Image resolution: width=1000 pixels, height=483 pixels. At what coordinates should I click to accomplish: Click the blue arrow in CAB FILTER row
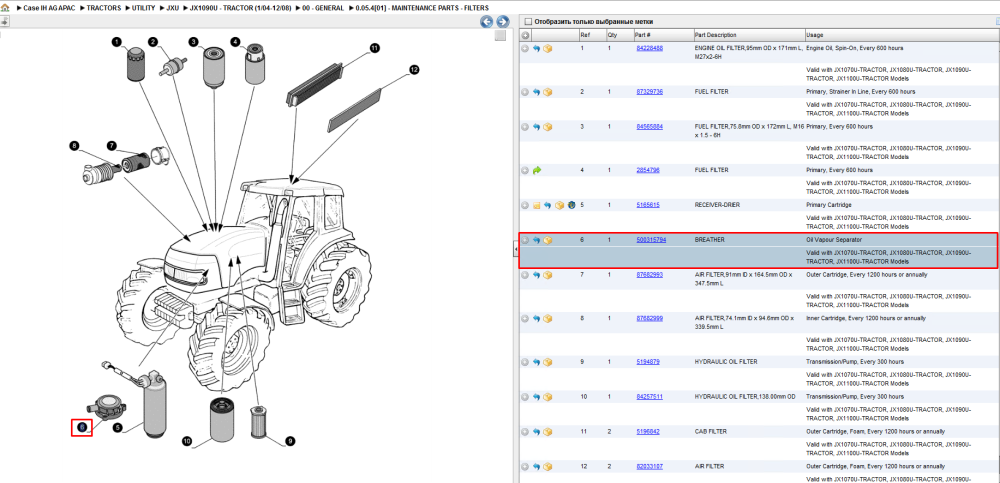pos(536,432)
